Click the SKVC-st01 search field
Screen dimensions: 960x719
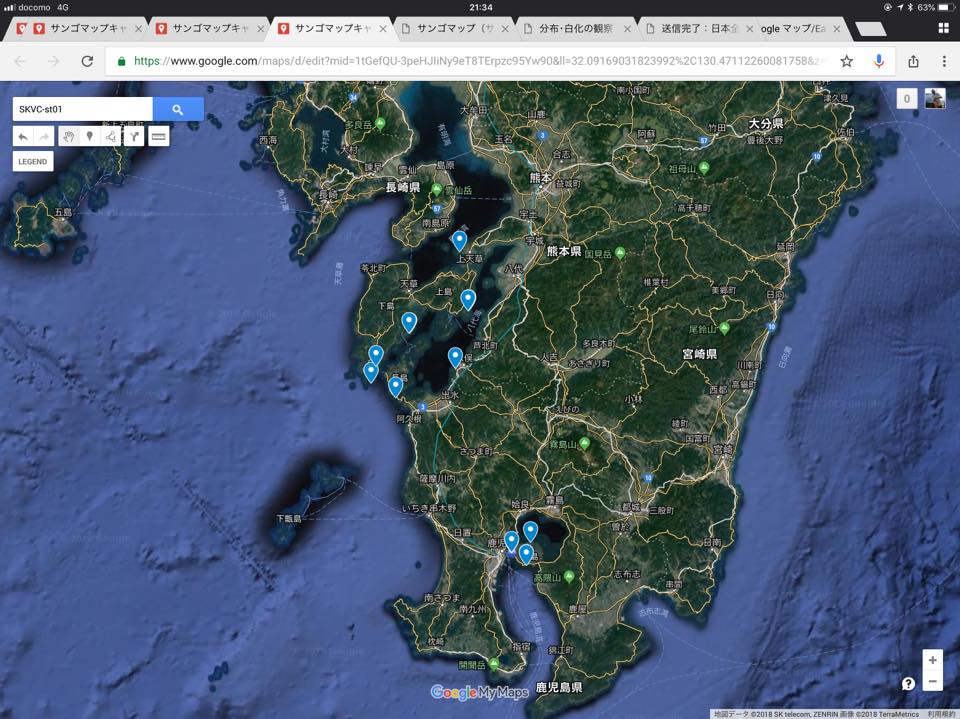click(82, 109)
